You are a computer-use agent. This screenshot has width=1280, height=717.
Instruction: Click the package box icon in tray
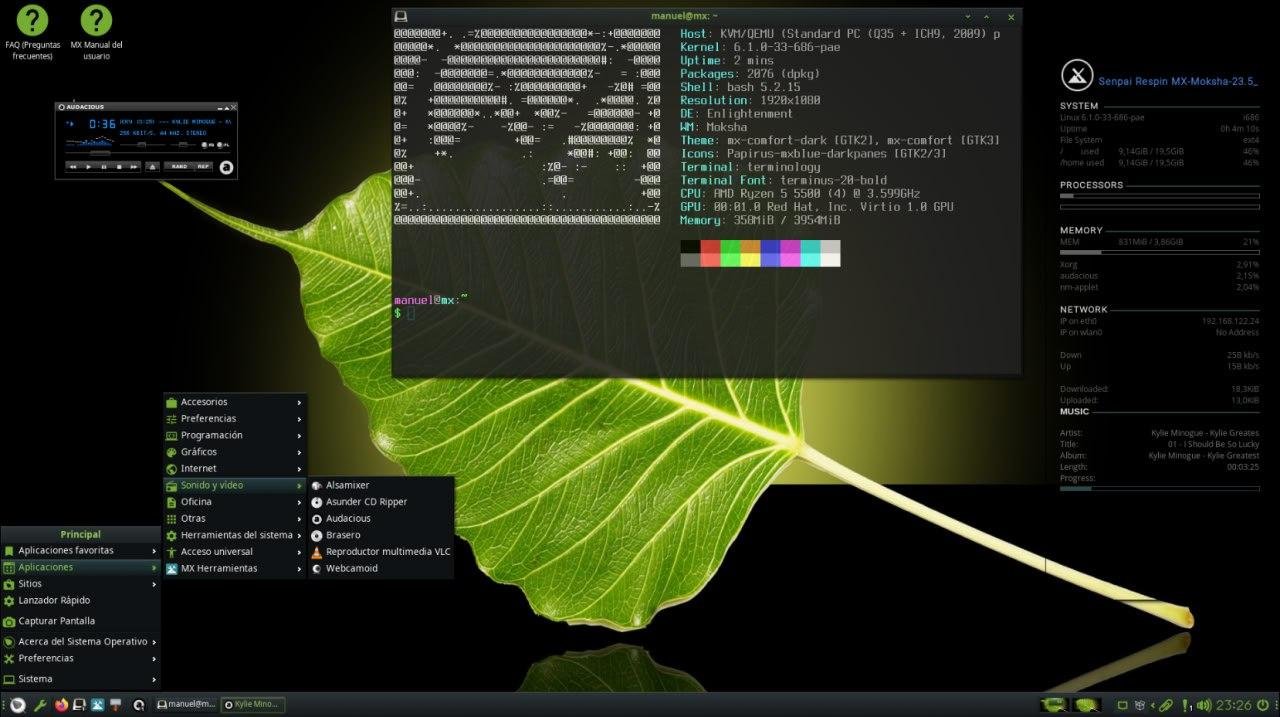coord(1140,705)
